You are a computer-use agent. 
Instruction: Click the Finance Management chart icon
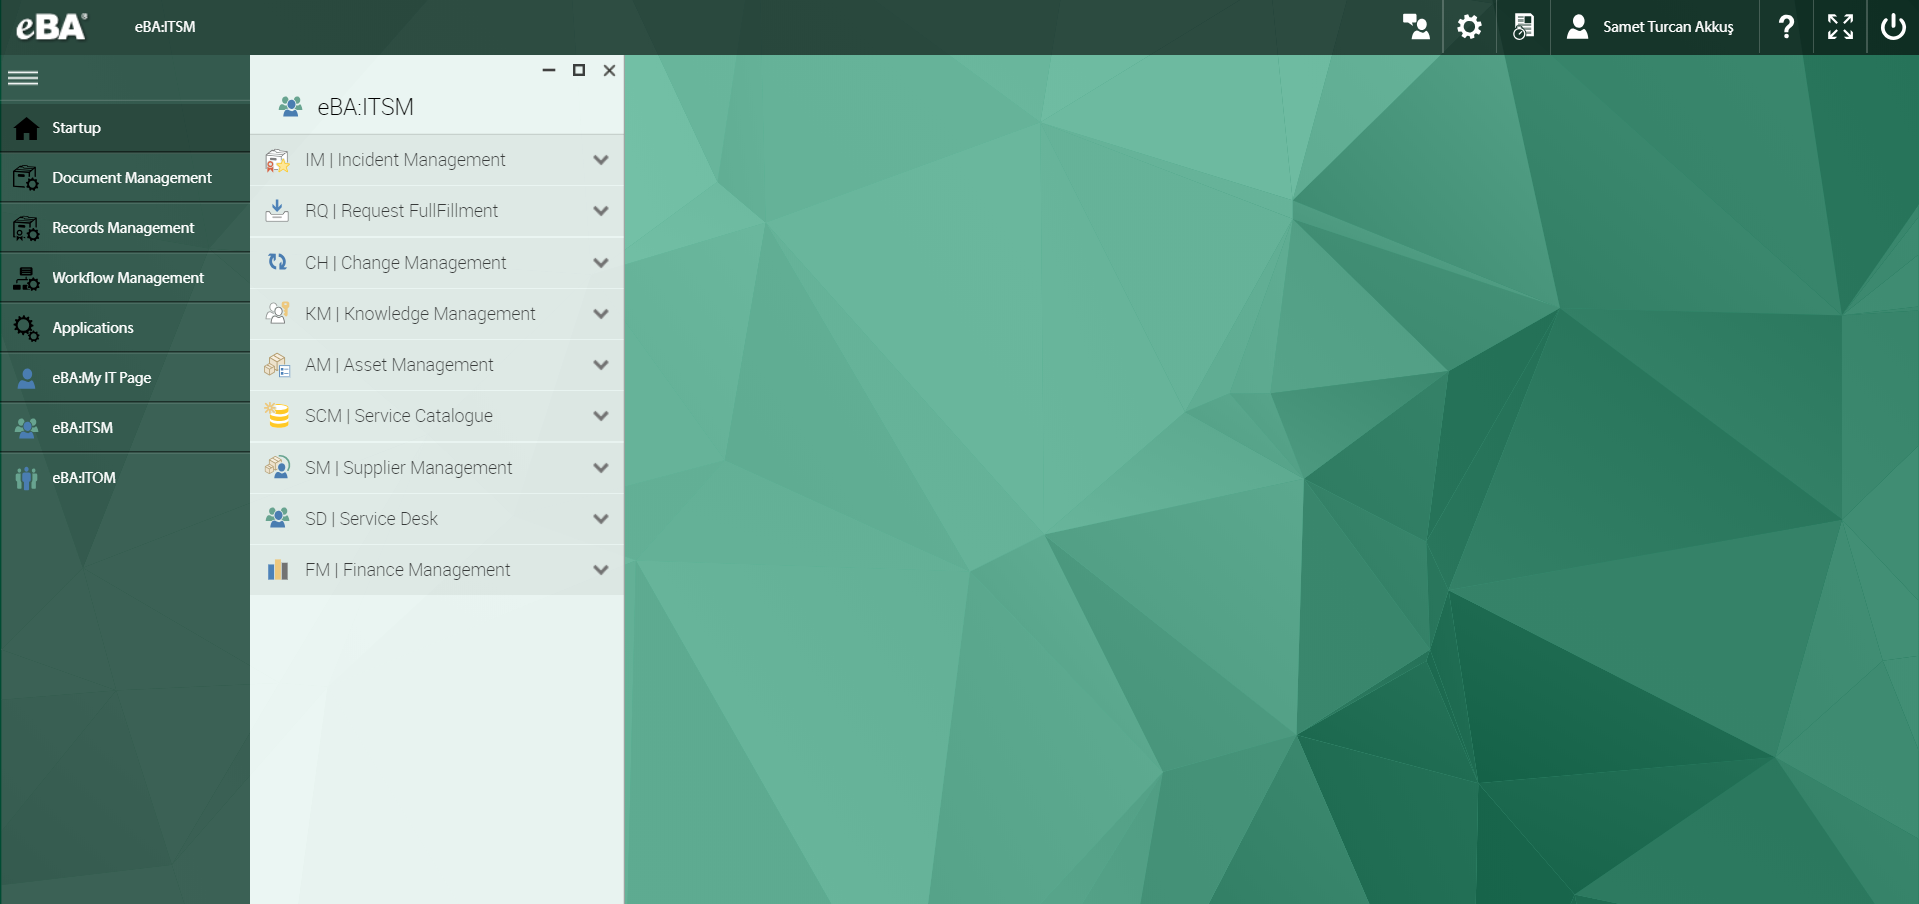pos(277,570)
